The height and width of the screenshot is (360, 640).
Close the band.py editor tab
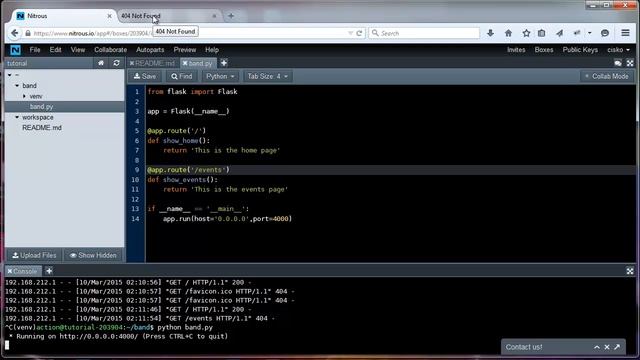click(x=185, y=63)
